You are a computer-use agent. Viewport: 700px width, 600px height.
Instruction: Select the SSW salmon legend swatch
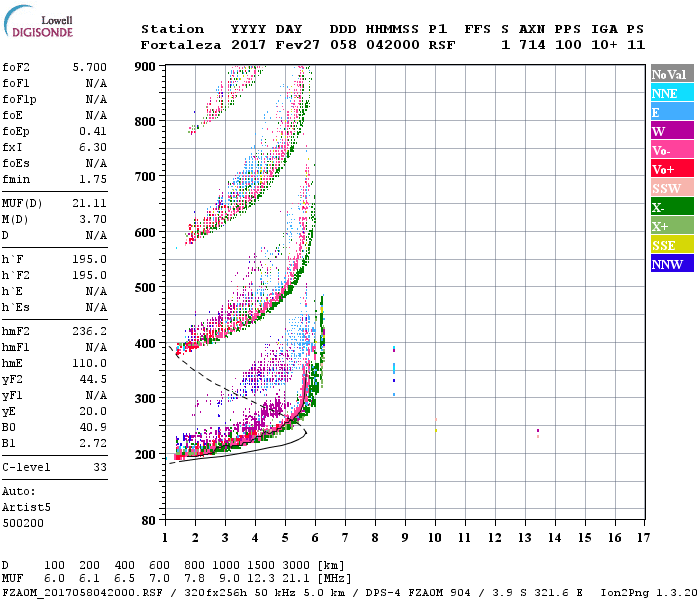tap(672, 188)
